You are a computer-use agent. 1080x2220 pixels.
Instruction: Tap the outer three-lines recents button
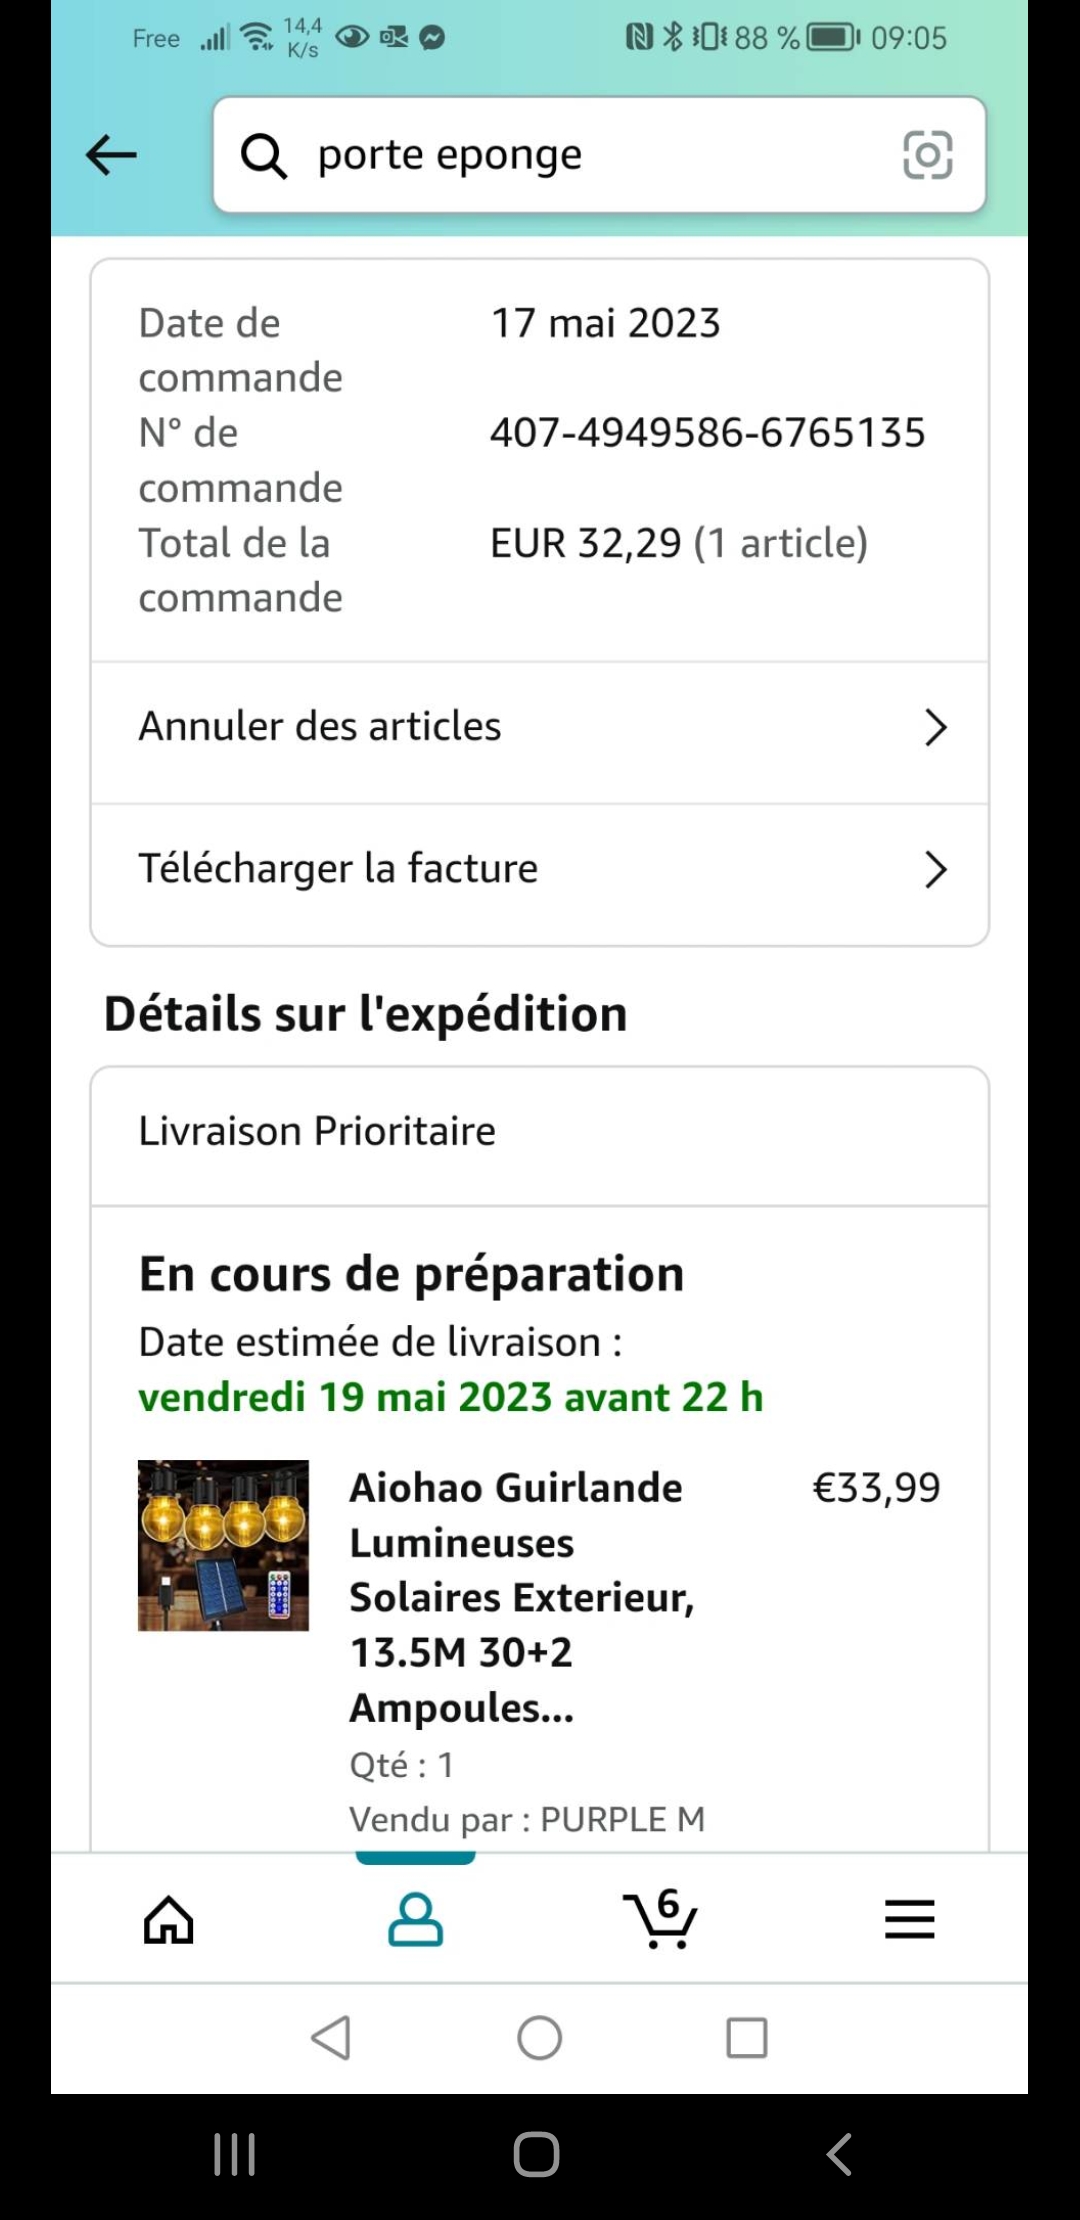tap(235, 2154)
